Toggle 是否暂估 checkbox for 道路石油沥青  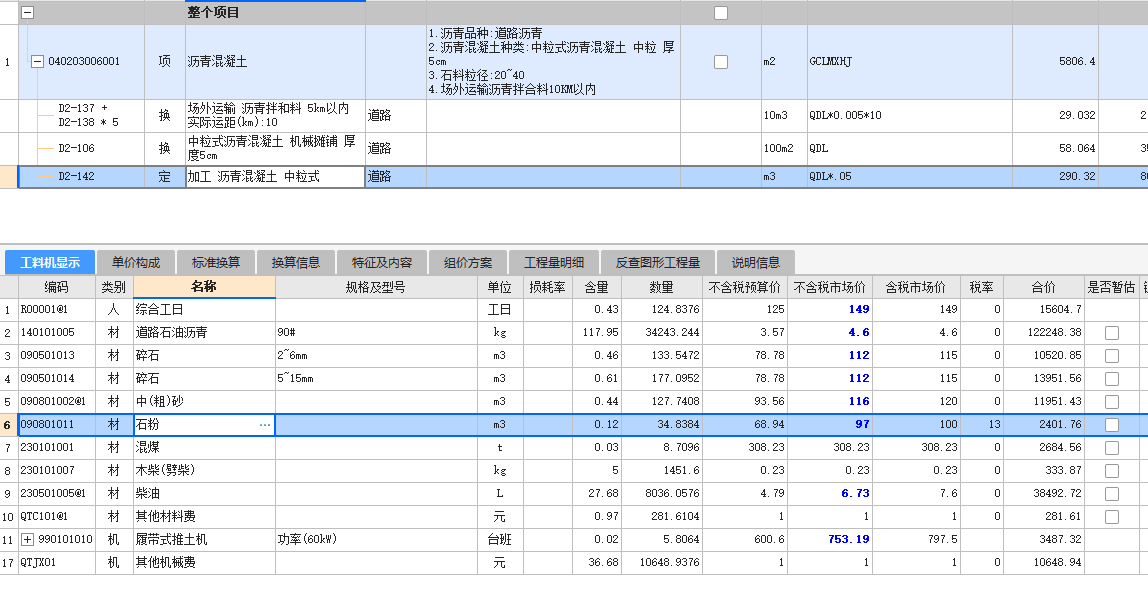1111,332
